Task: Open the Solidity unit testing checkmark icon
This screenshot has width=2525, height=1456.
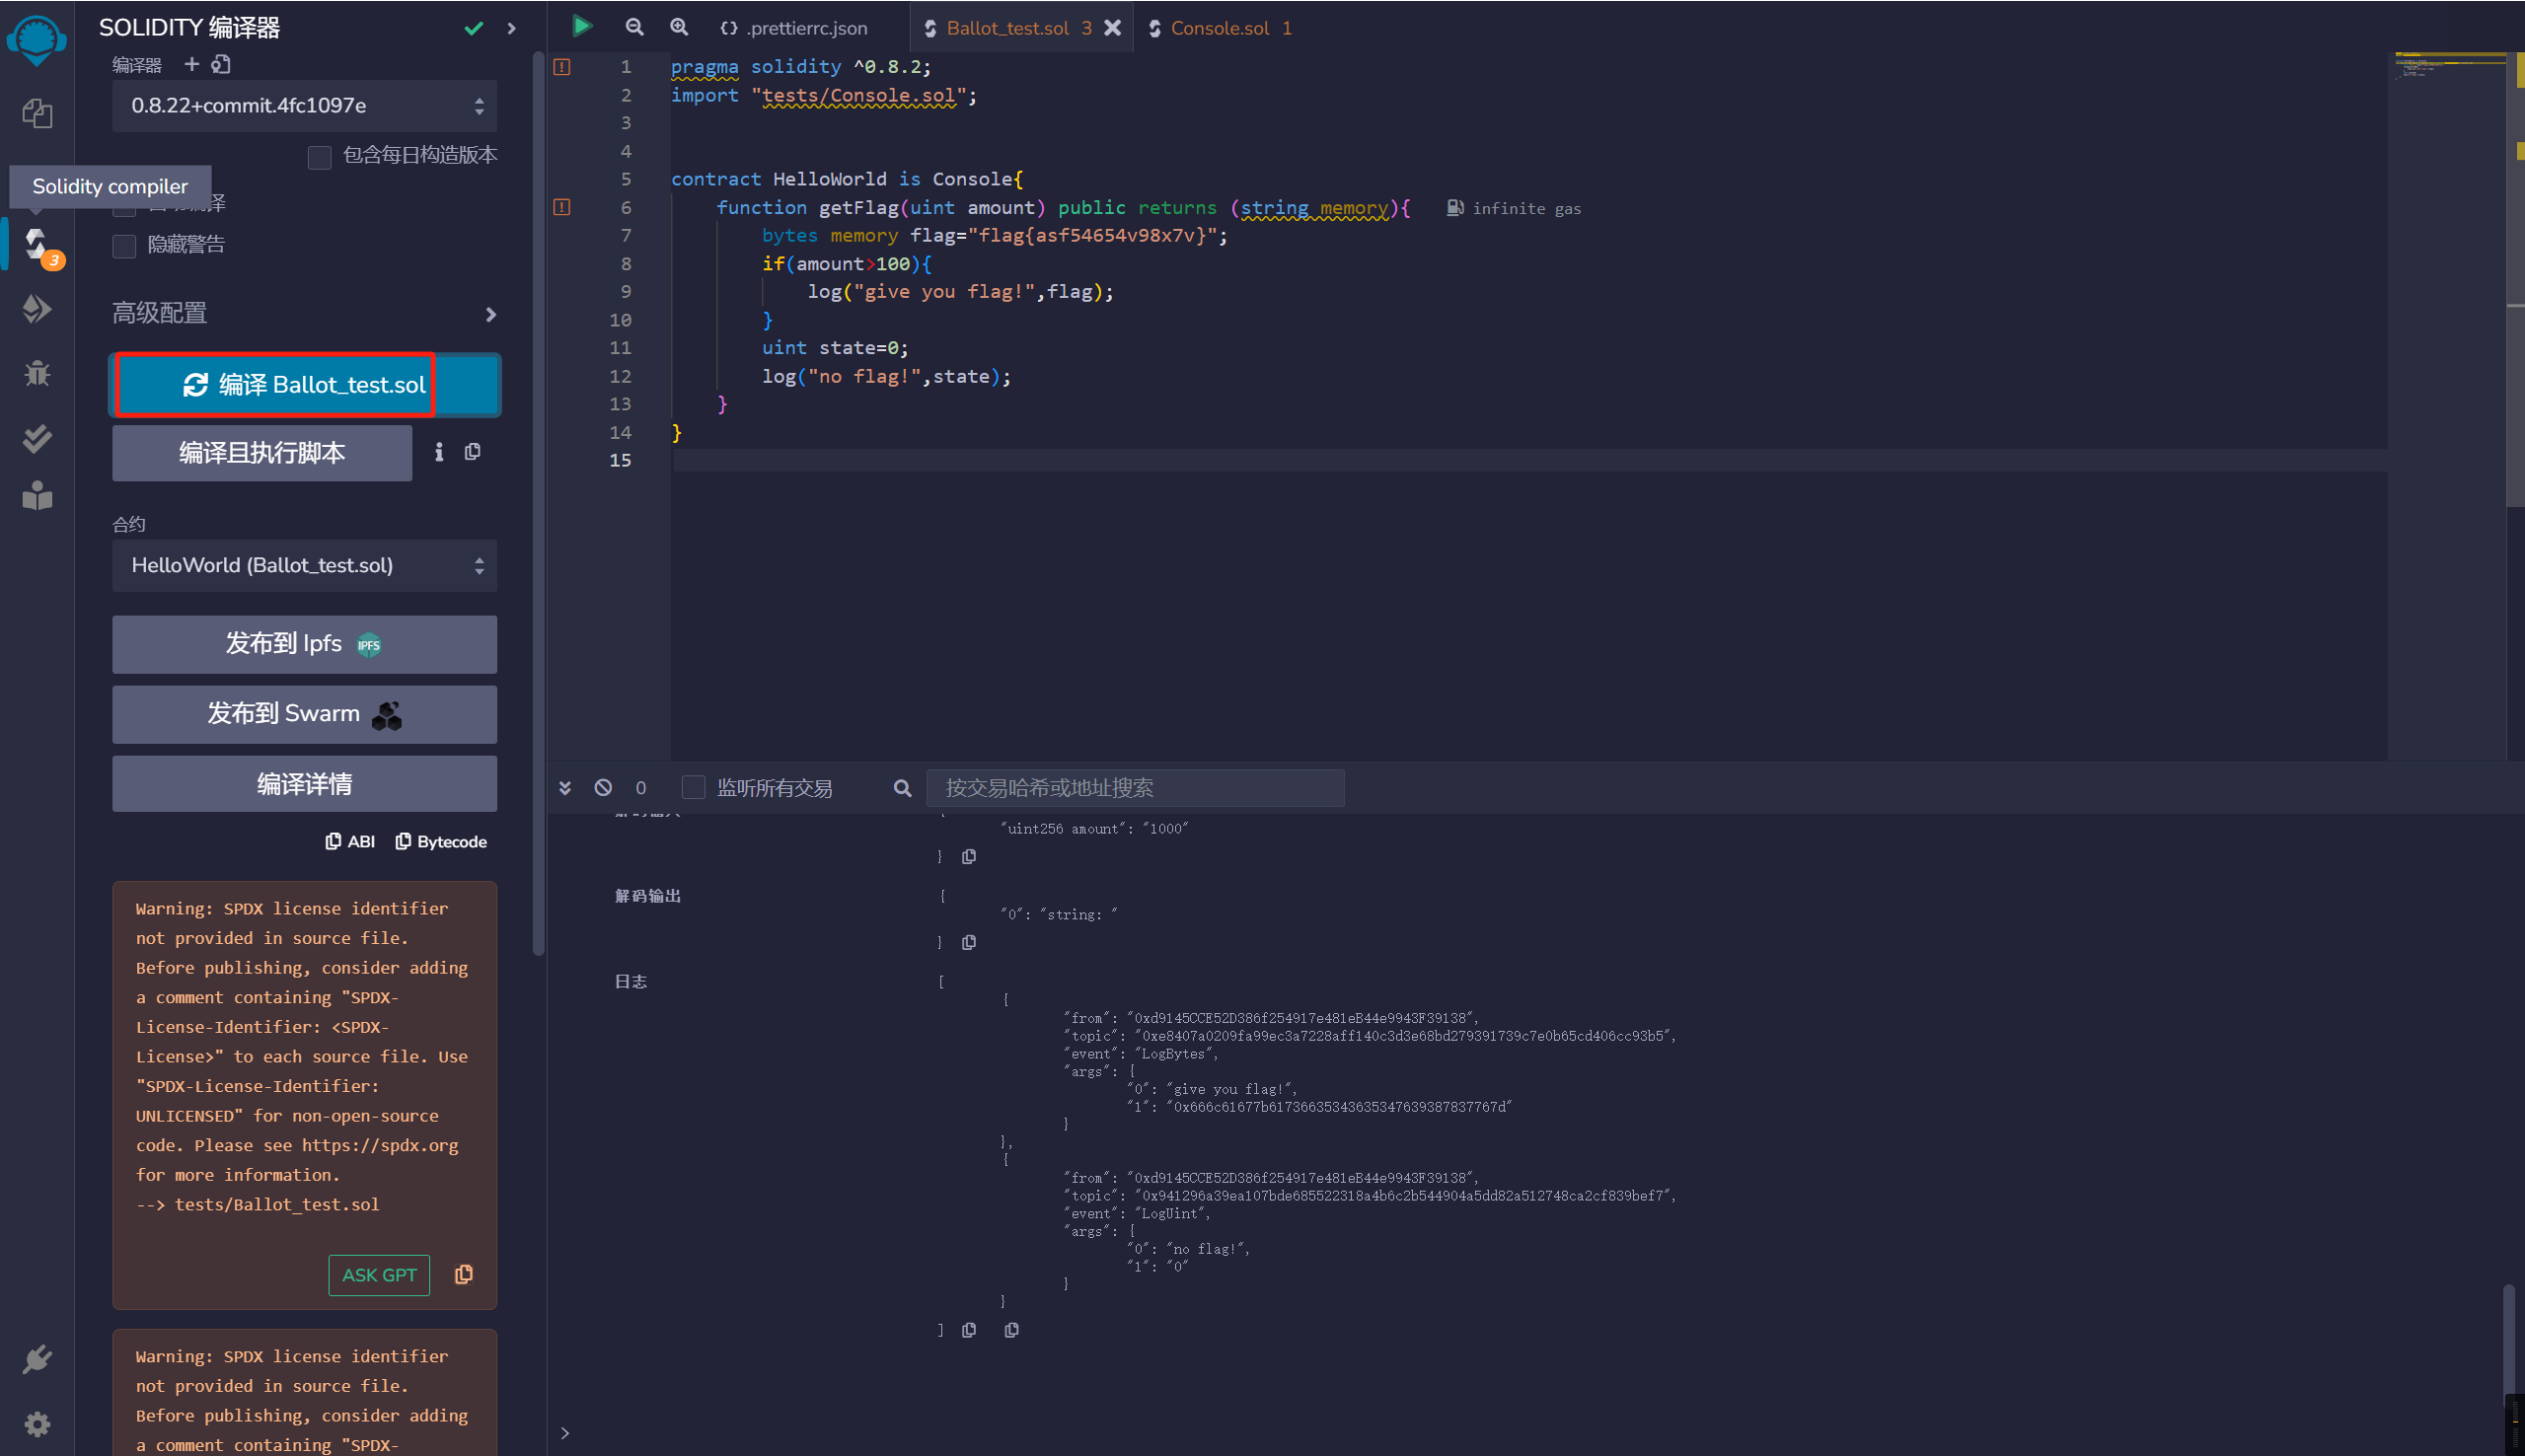Action: point(37,437)
